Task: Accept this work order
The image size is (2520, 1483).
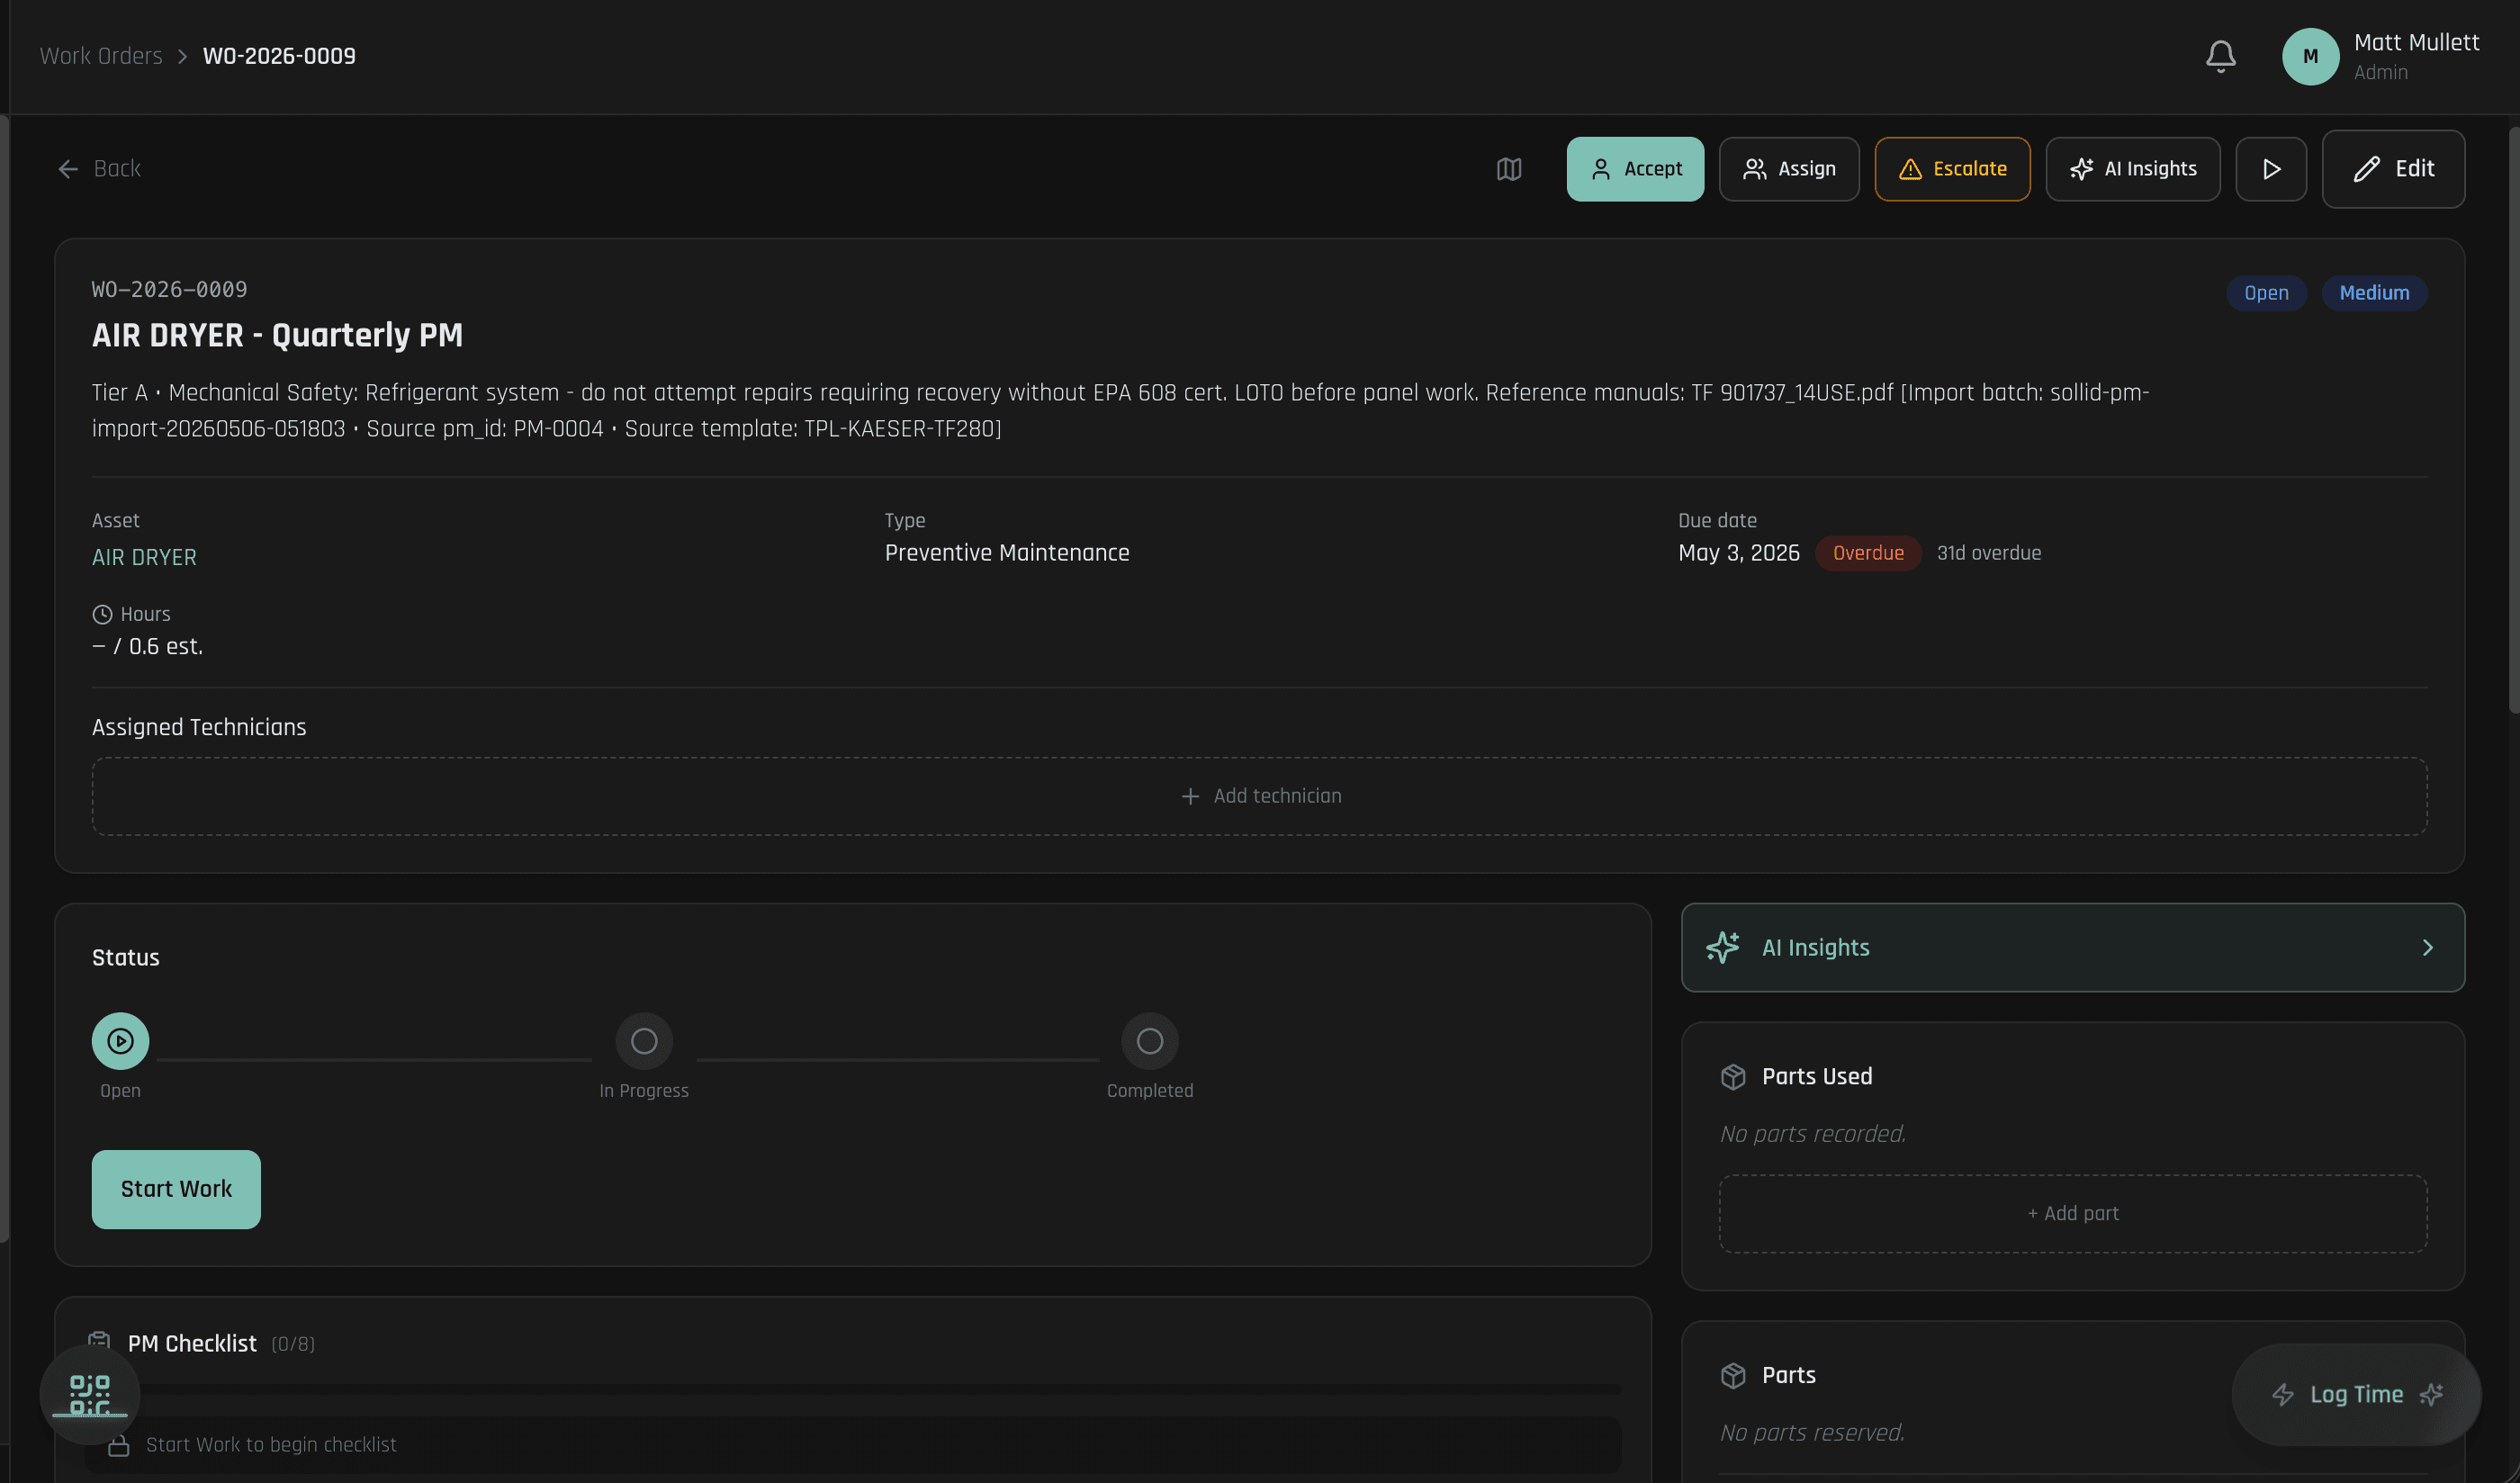Action: 1635,169
